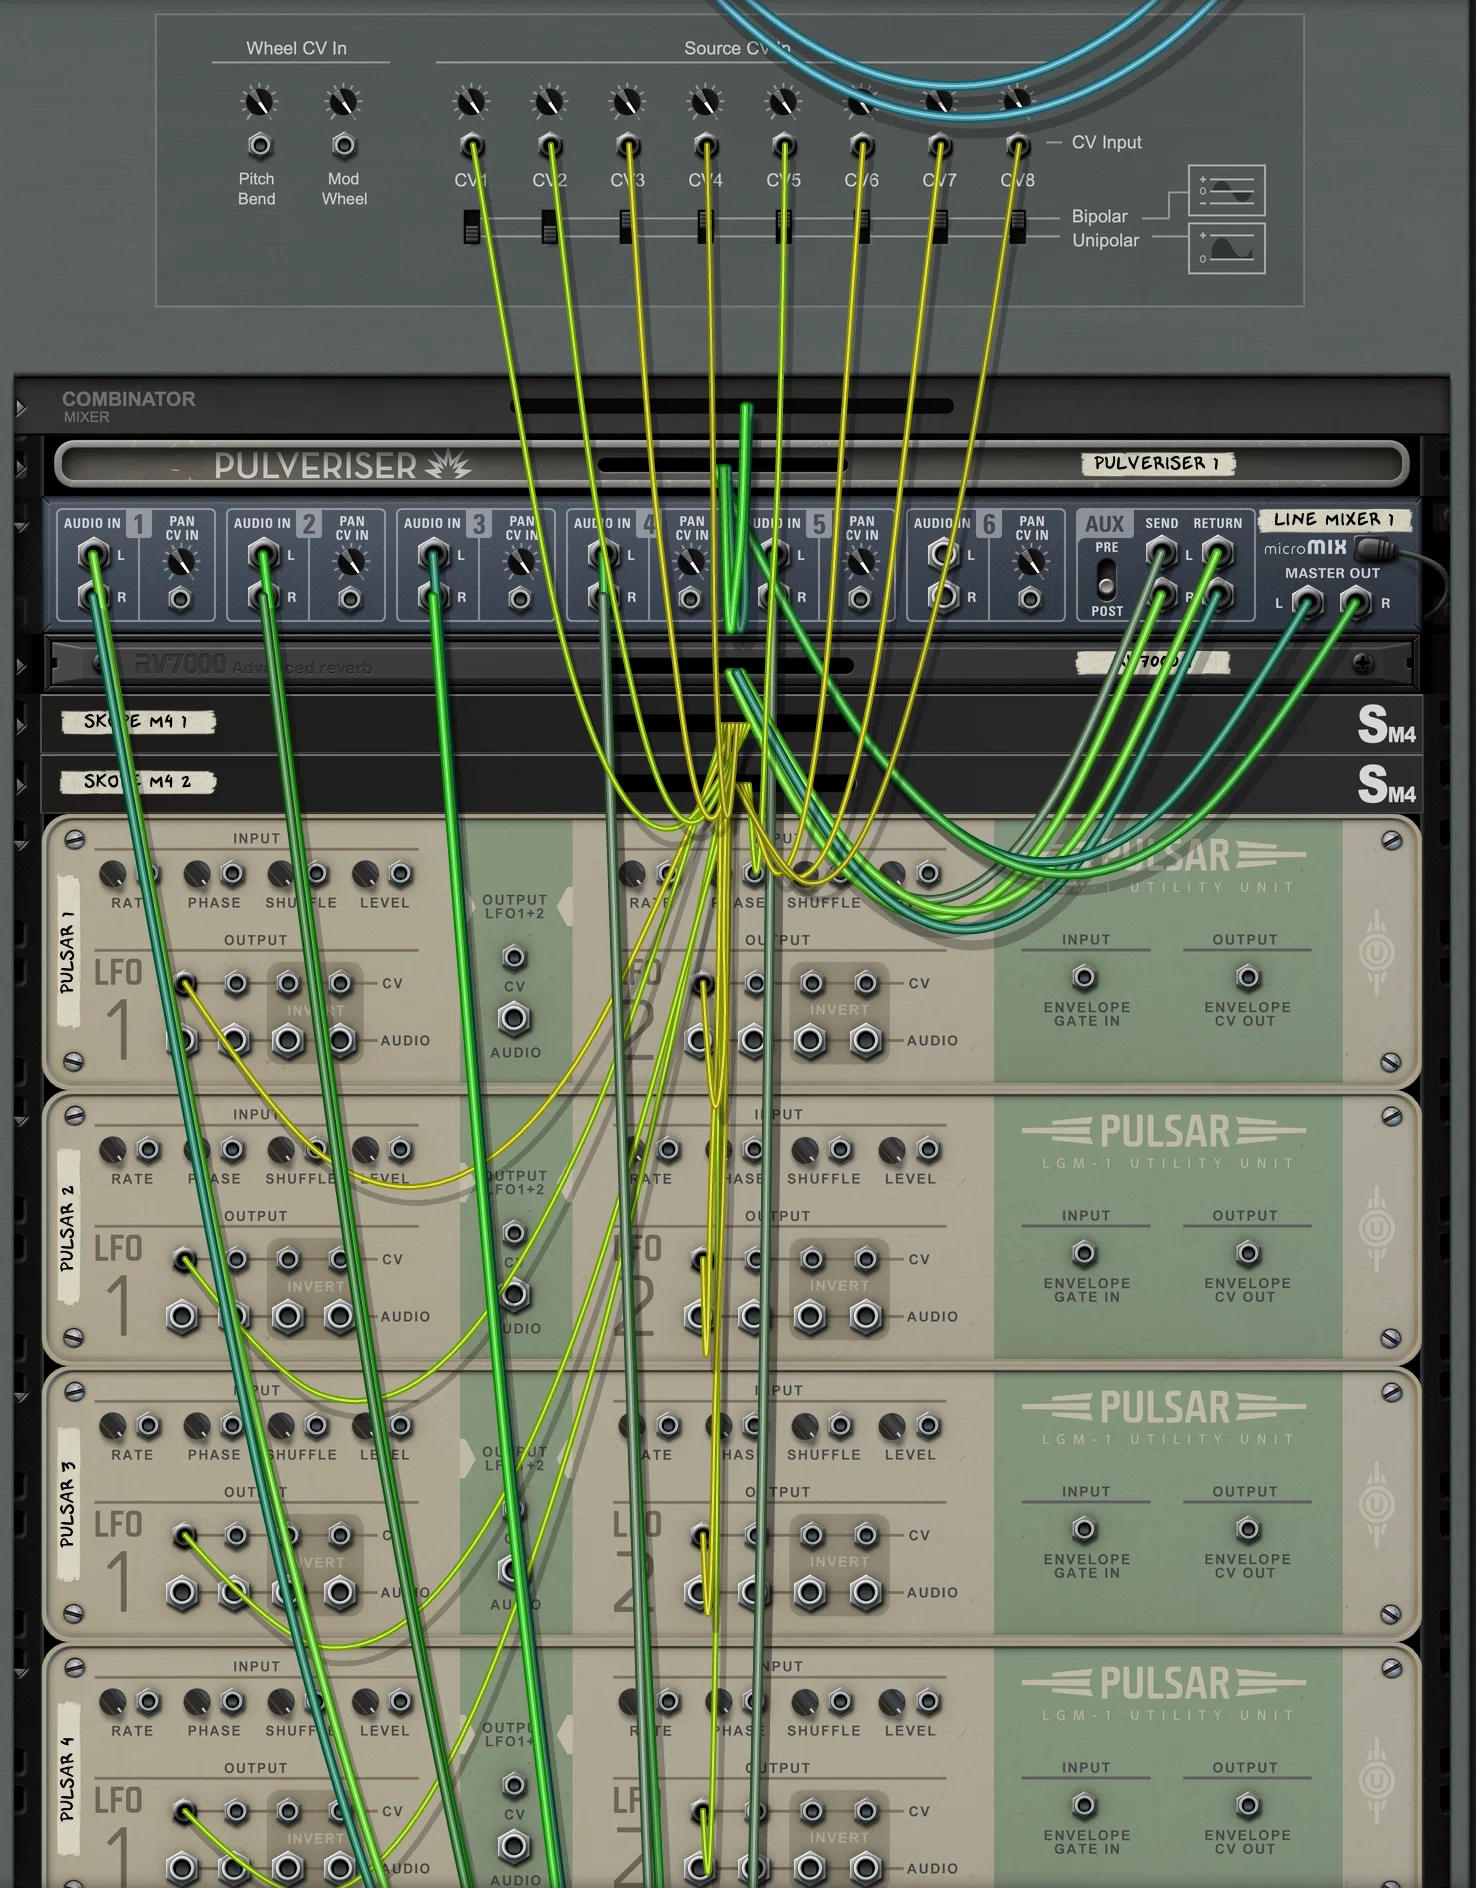Click Pulsar 2 LFO 2 Level CV input jack
Image resolution: width=1476 pixels, height=1888 pixels.
coord(928,1150)
